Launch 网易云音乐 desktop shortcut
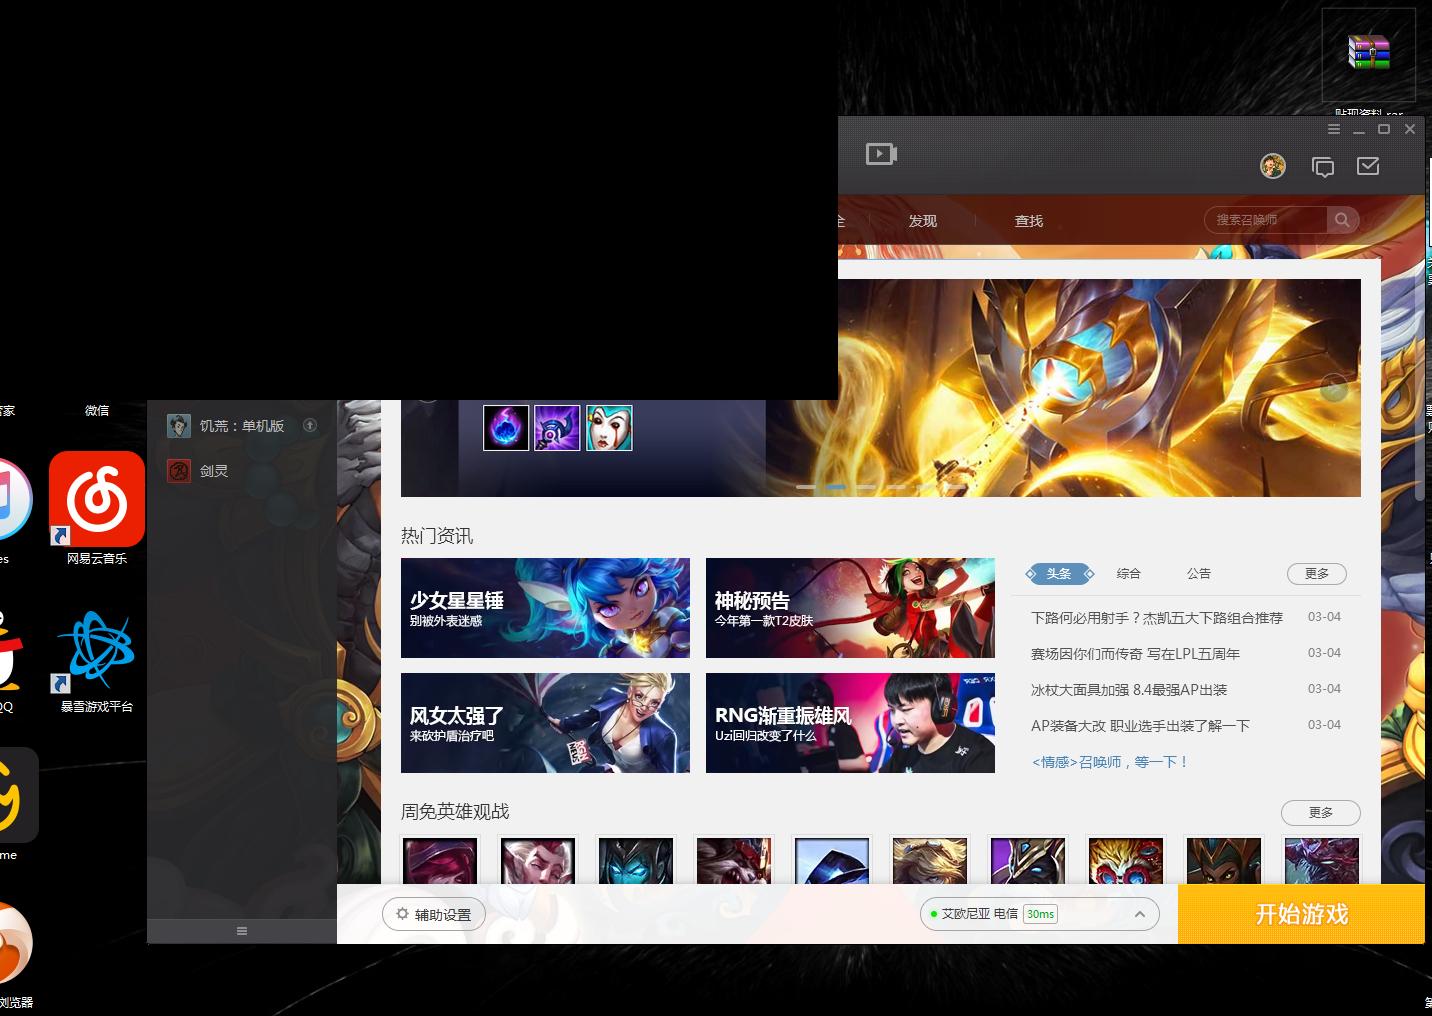1432x1016 pixels. 97,508
